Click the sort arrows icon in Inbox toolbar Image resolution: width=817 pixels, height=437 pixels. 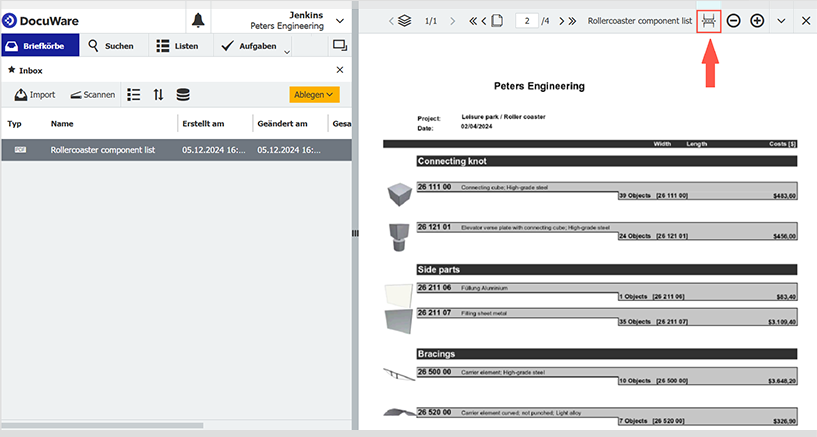tap(158, 95)
